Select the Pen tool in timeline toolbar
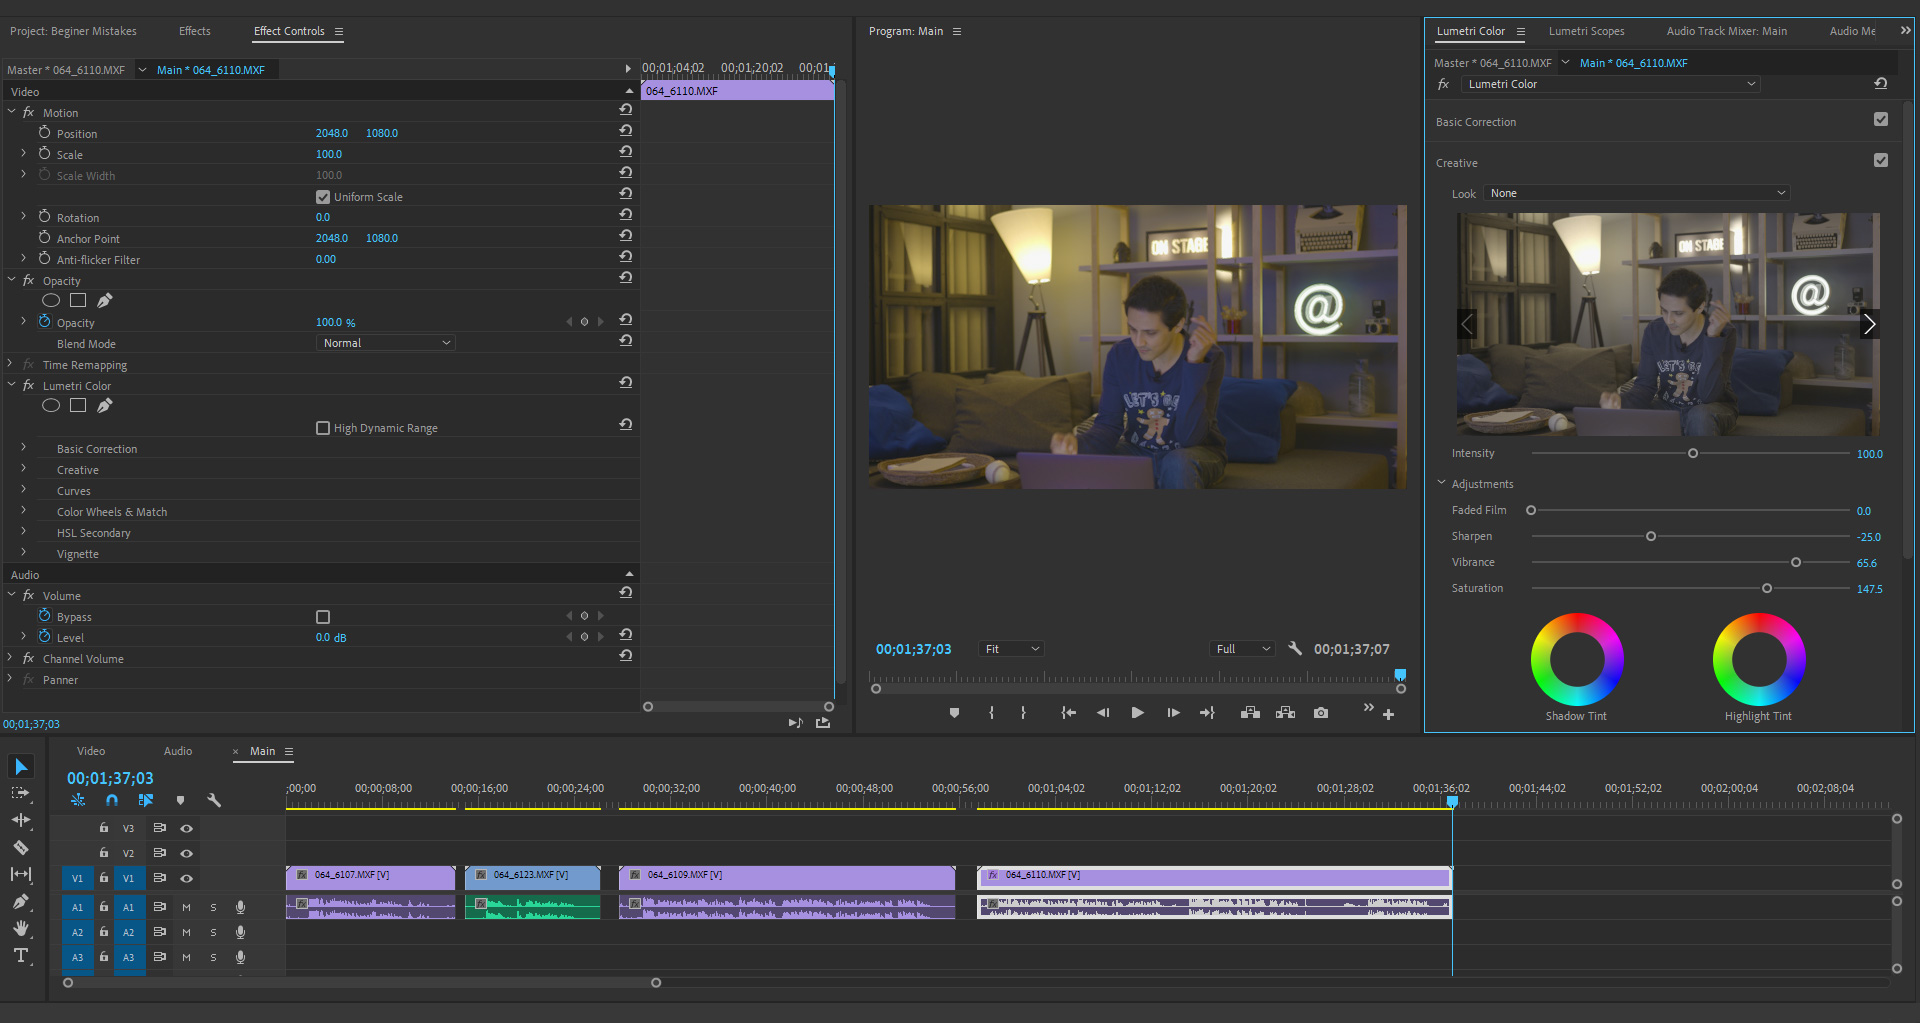The height and width of the screenshot is (1023, 1920). [21, 901]
